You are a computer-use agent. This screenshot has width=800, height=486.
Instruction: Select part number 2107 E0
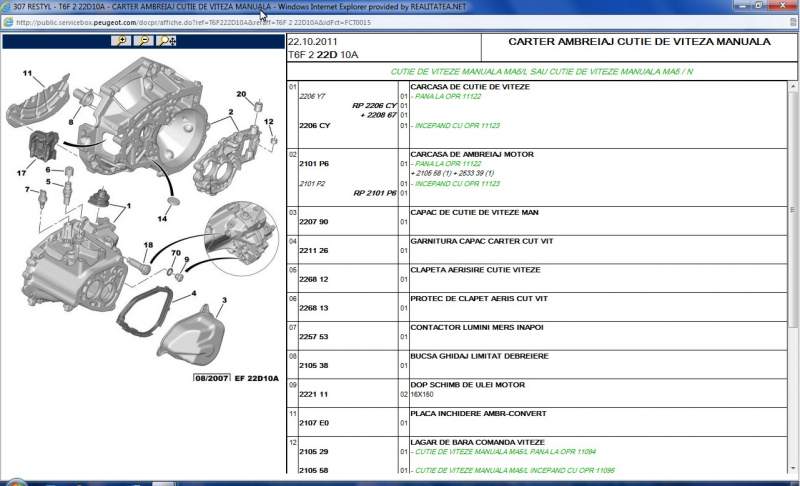point(314,423)
